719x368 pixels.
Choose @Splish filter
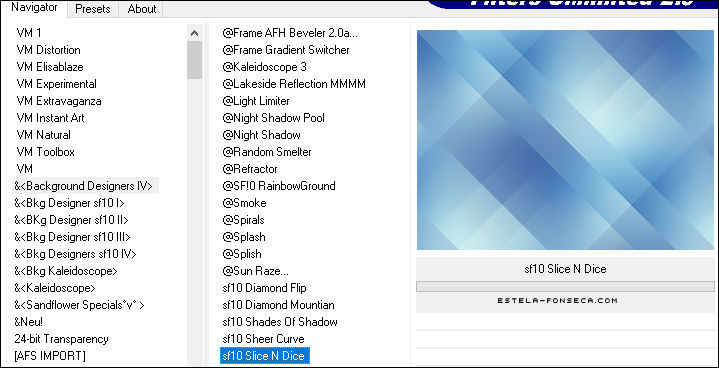pyautogui.click(x=242, y=254)
